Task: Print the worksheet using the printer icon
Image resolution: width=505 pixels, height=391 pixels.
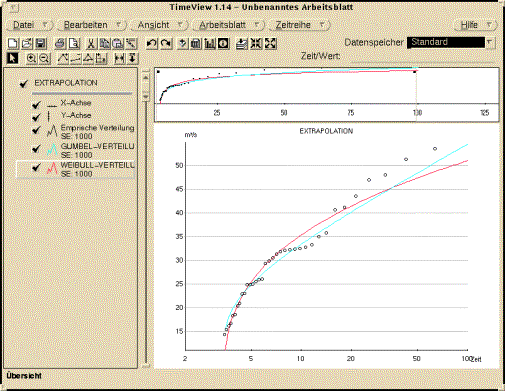Action: tap(60, 44)
